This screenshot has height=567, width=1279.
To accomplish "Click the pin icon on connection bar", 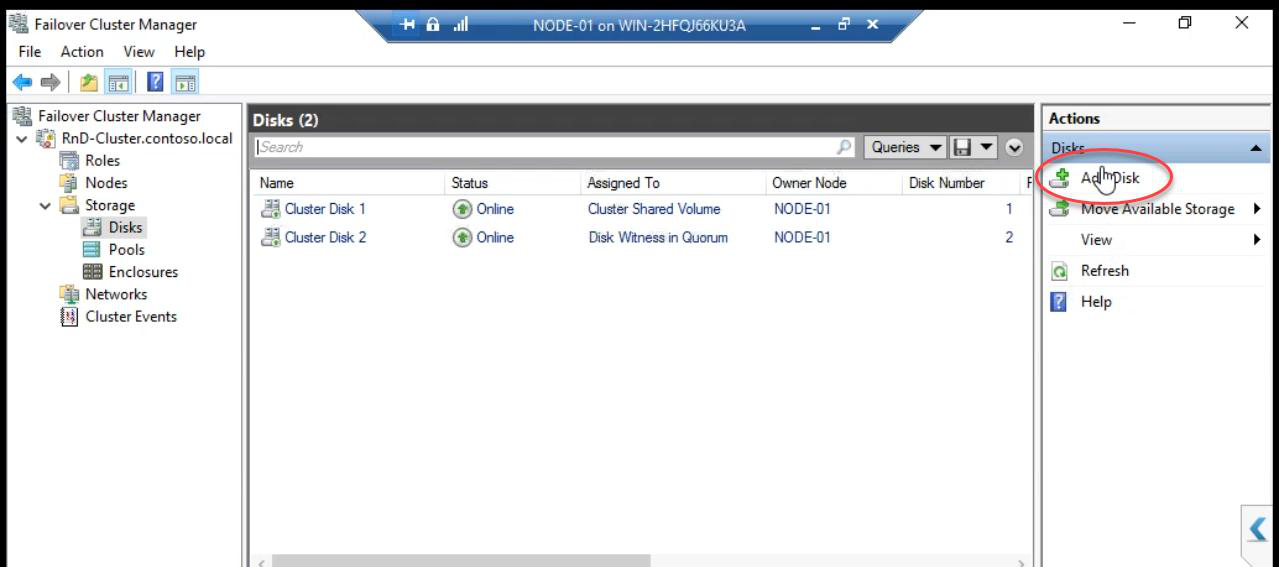I will (x=407, y=24).
